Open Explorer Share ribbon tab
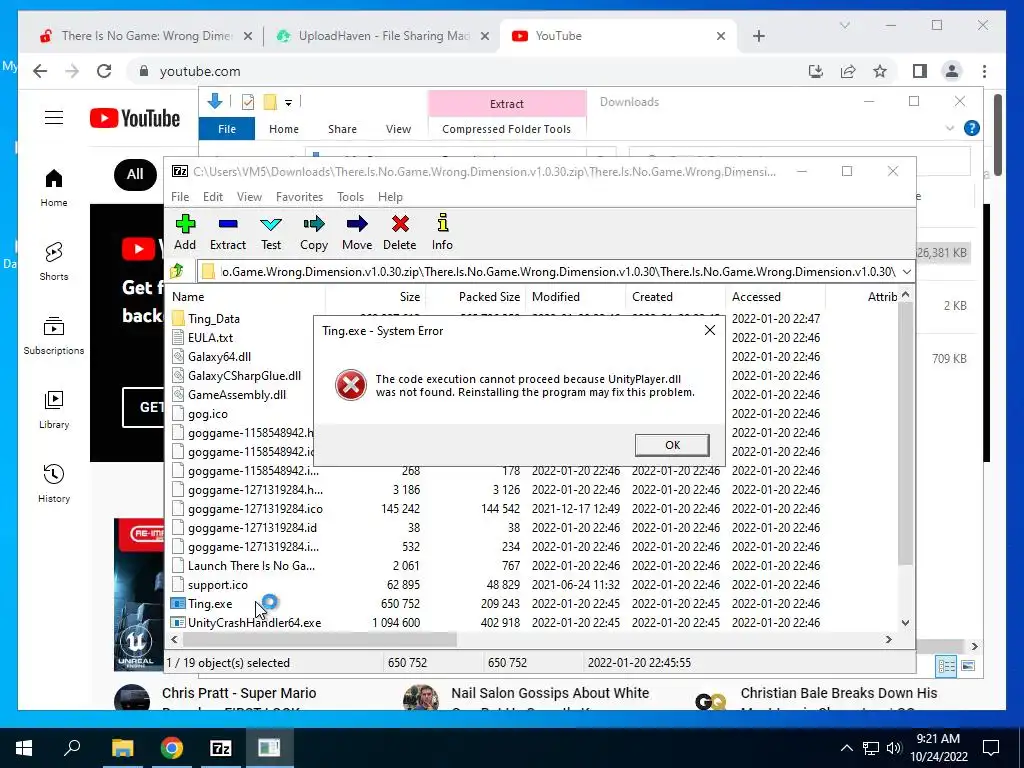The image size is (1024, 768). (x=342, y=129)
